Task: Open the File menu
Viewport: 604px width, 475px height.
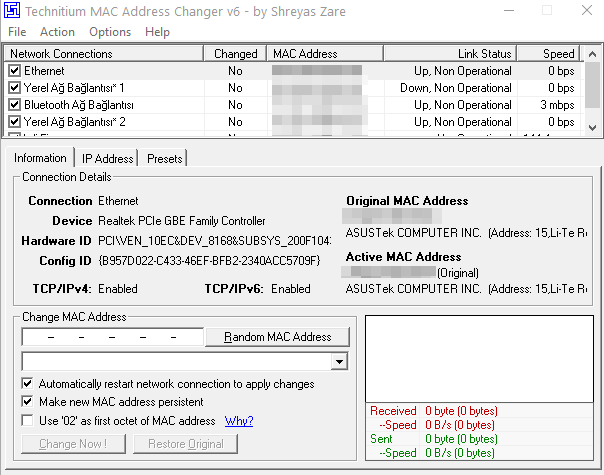Action: (17, 32)
